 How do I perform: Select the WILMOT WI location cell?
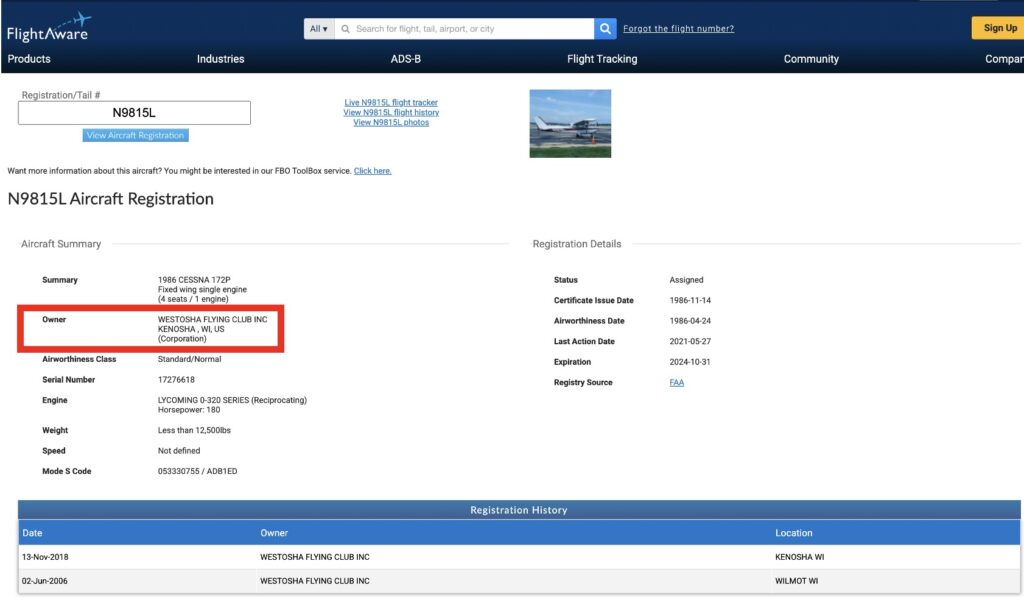click(x=796, y=581)
